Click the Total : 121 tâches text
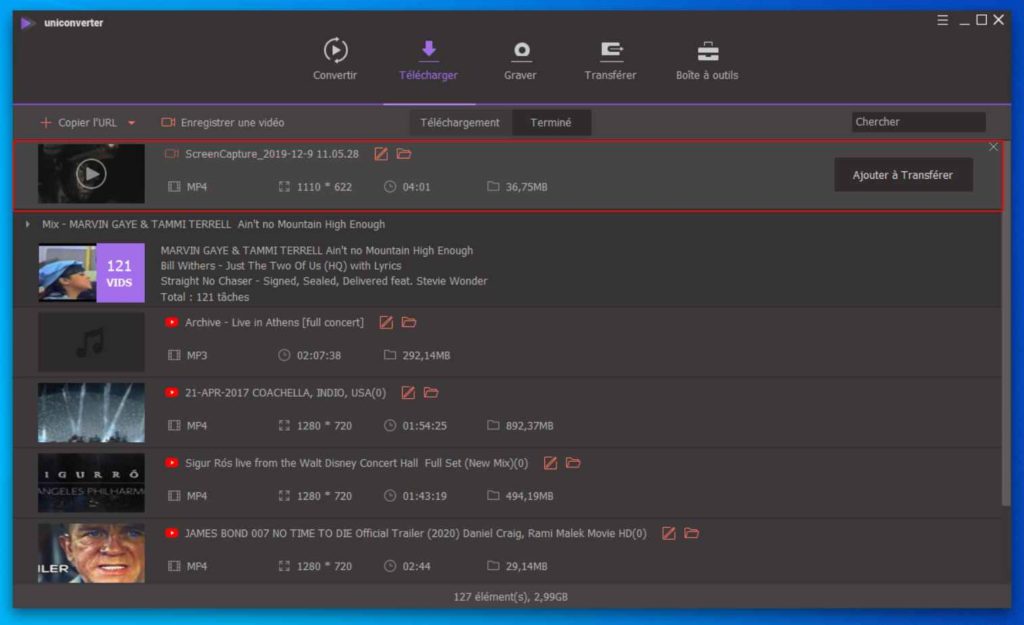 click(205, 297)
